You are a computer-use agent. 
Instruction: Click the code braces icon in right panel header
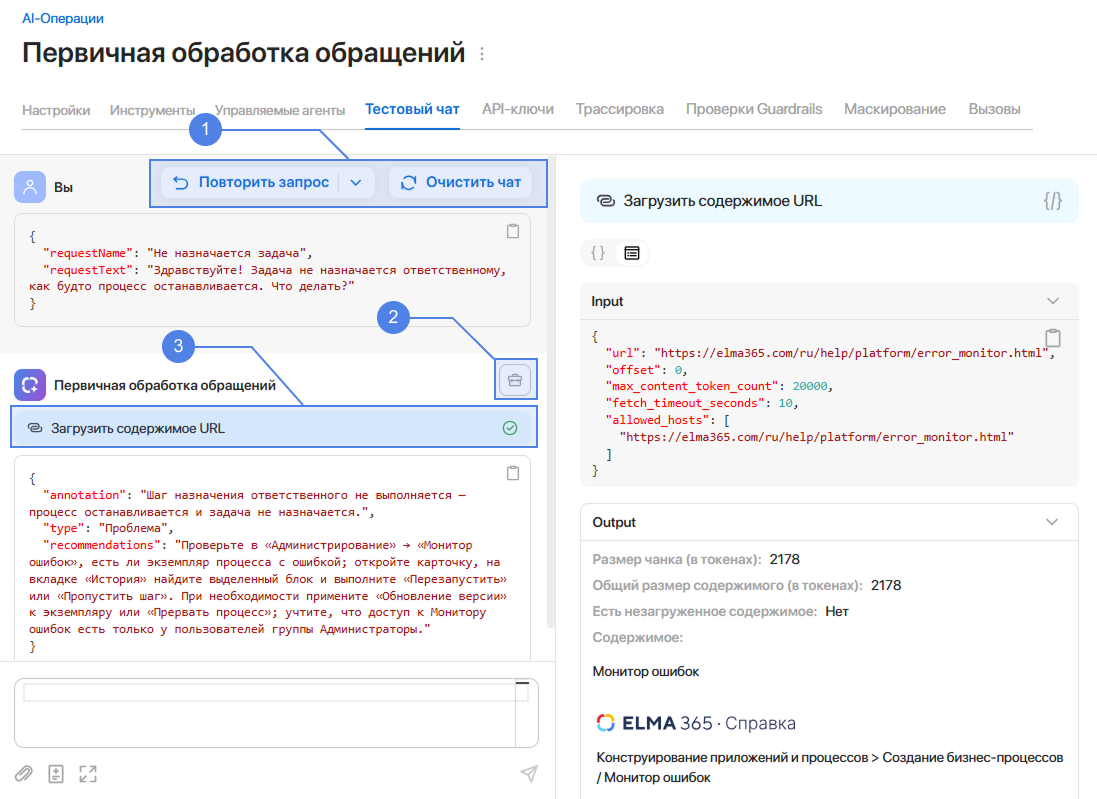(1052, 201)
